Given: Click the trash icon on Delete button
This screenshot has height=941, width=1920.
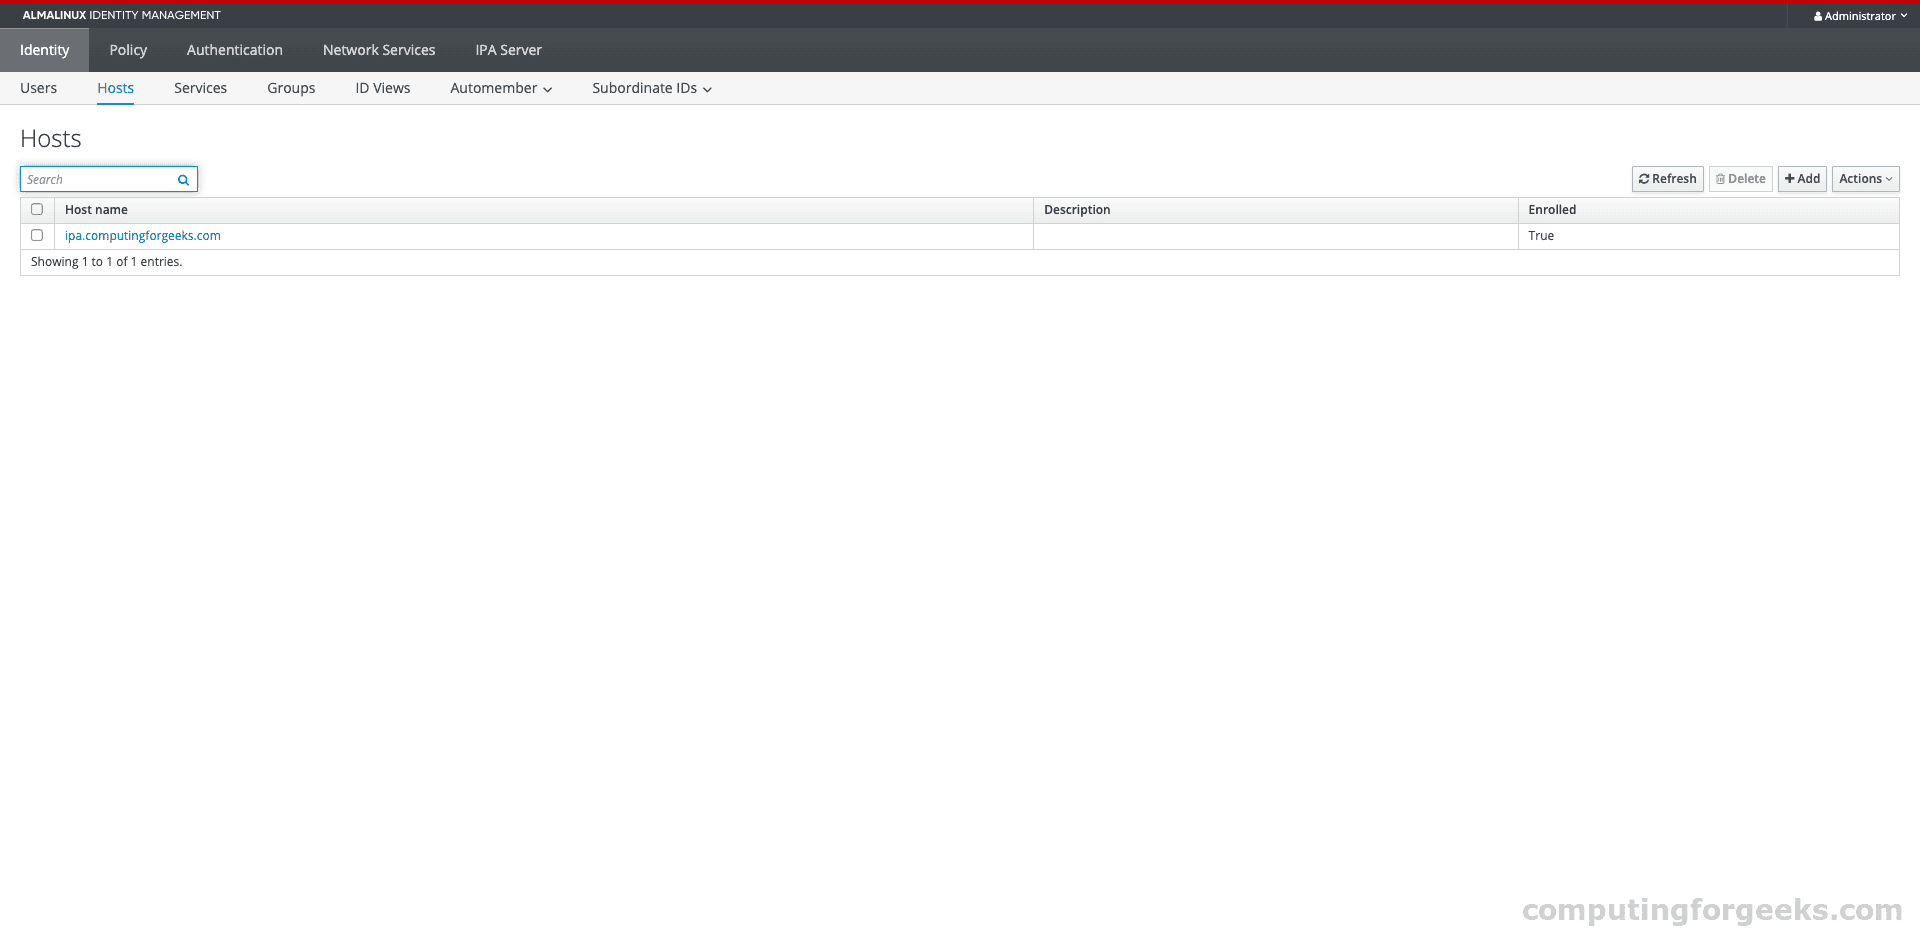Looking at the screenshot, I should (1721, 179).
